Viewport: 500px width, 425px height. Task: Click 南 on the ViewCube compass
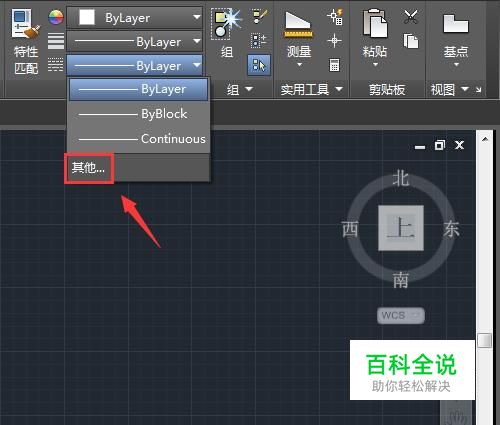(401, 280)
